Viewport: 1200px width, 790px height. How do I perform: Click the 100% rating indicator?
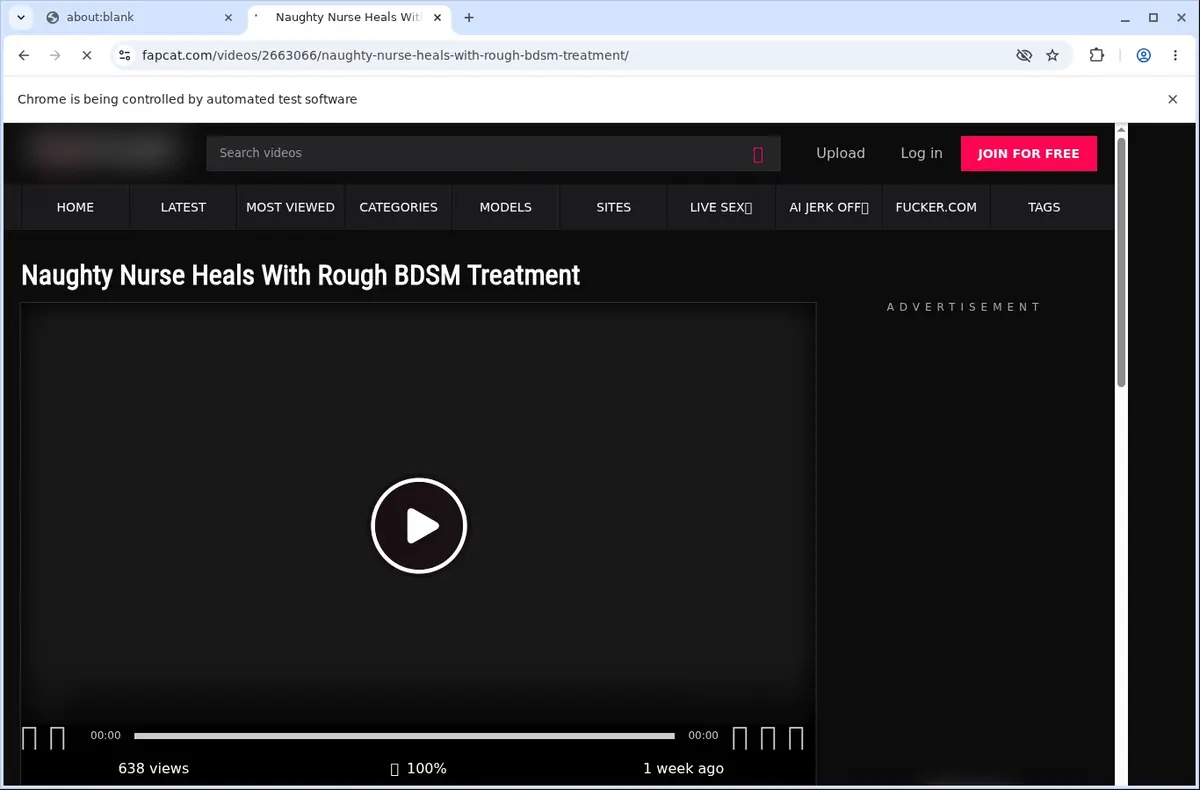[x=418, y=768]
